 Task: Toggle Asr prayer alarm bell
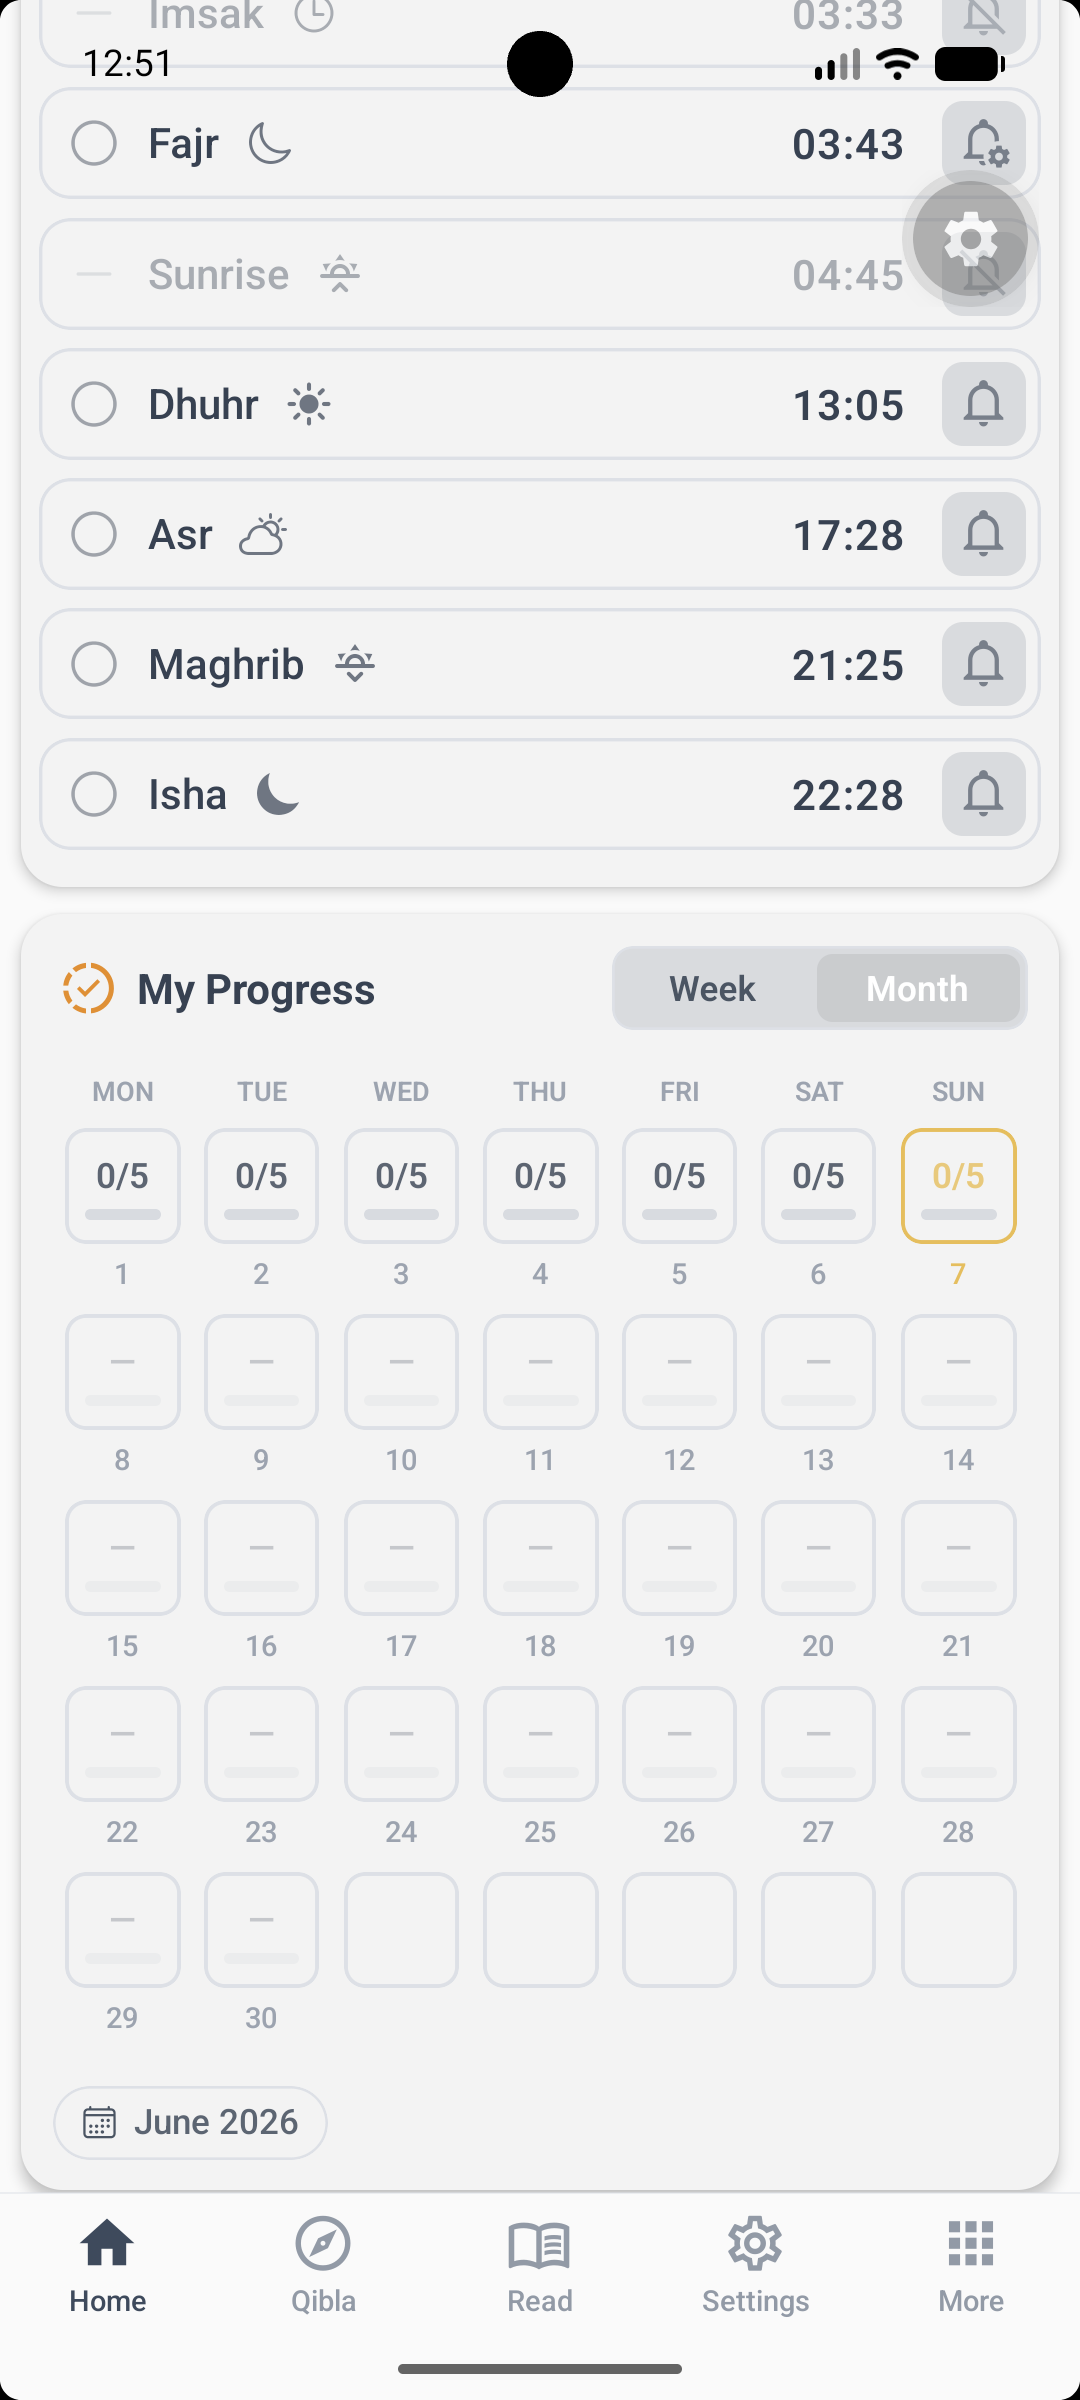(984, 534)
